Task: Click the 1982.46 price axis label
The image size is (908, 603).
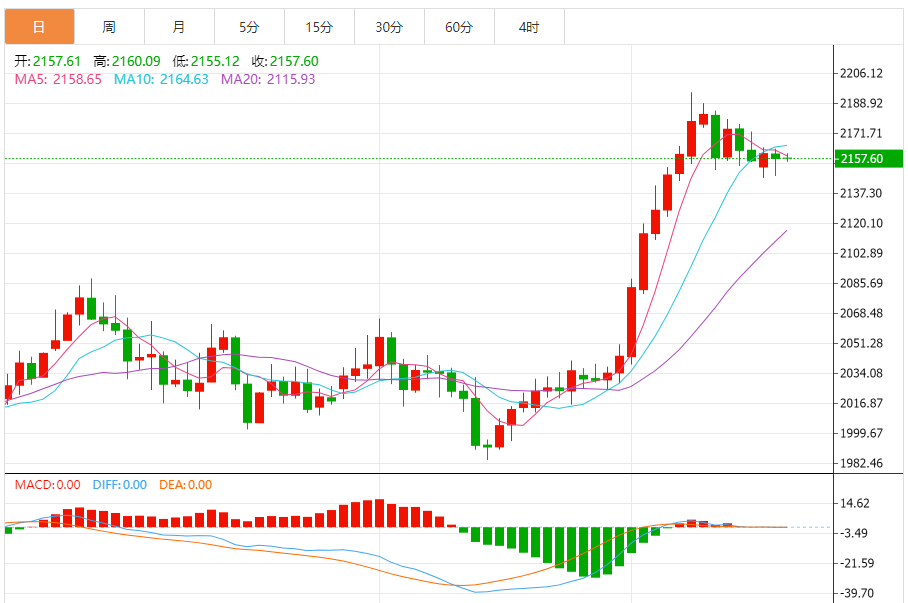Action: (x=862, y=463)
